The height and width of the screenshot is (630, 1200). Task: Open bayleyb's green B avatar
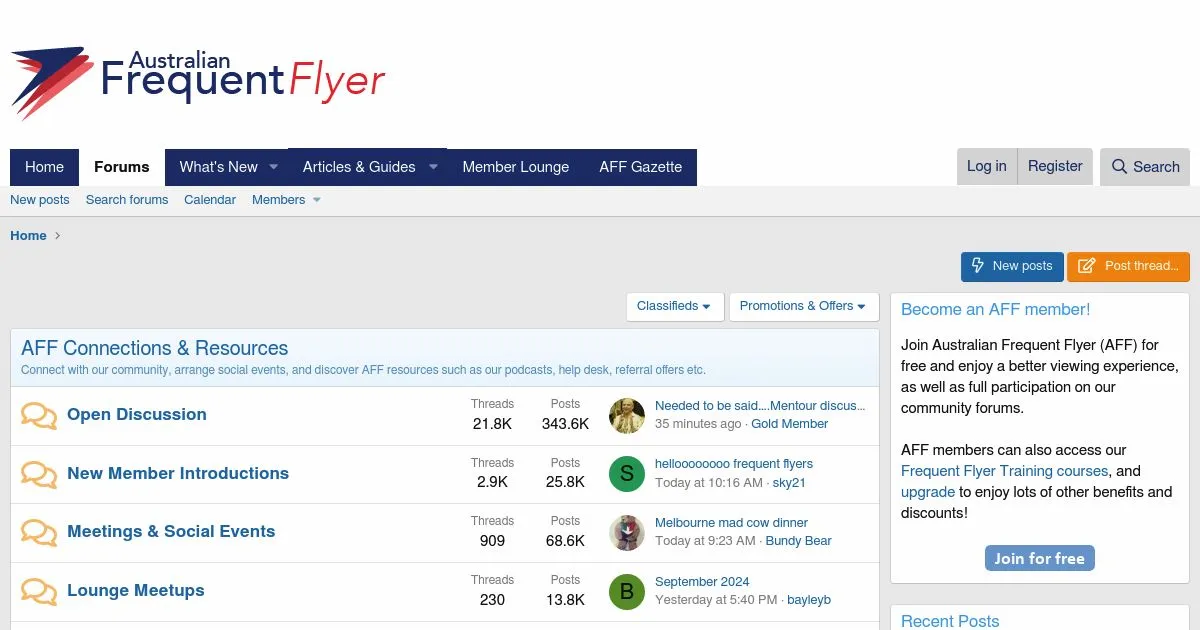point(627,591)
